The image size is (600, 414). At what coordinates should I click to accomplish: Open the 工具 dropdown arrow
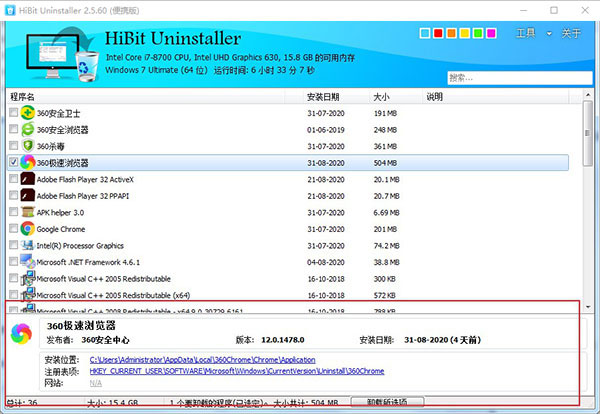click(x=549, y=34)
